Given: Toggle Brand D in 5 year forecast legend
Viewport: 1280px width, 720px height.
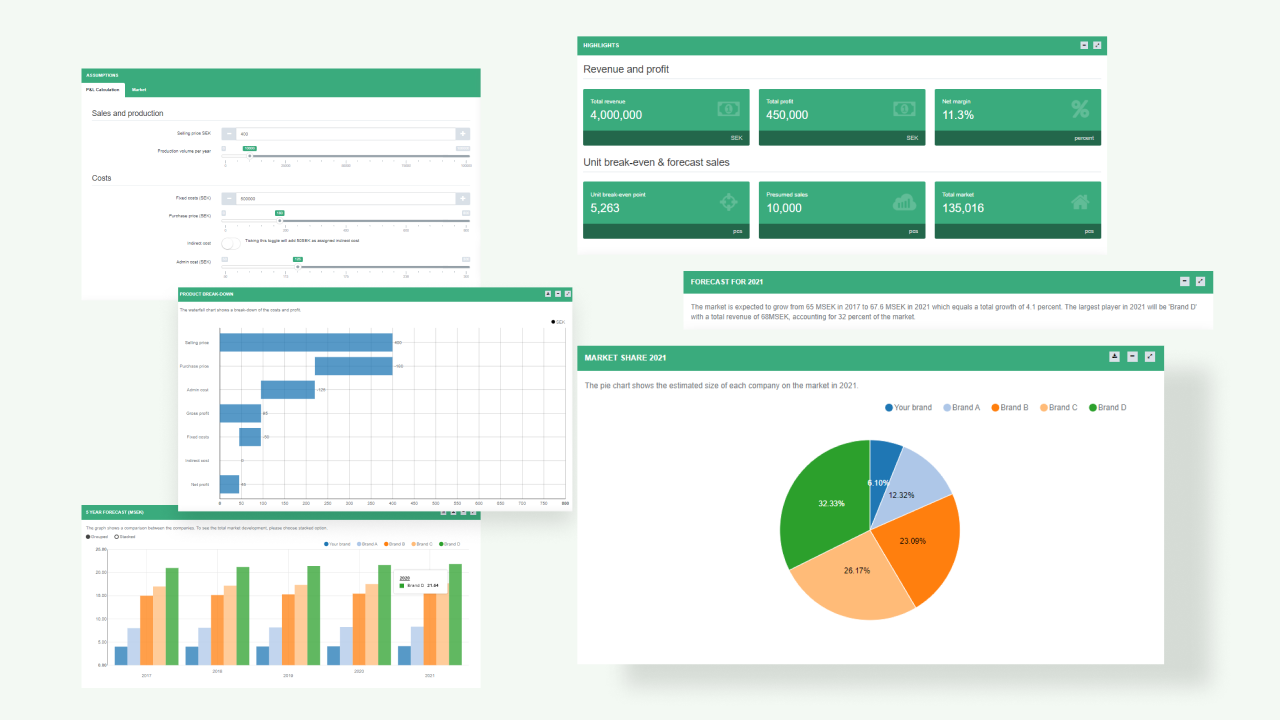Looking at the screenshot, I should click(x=449, y=544).
